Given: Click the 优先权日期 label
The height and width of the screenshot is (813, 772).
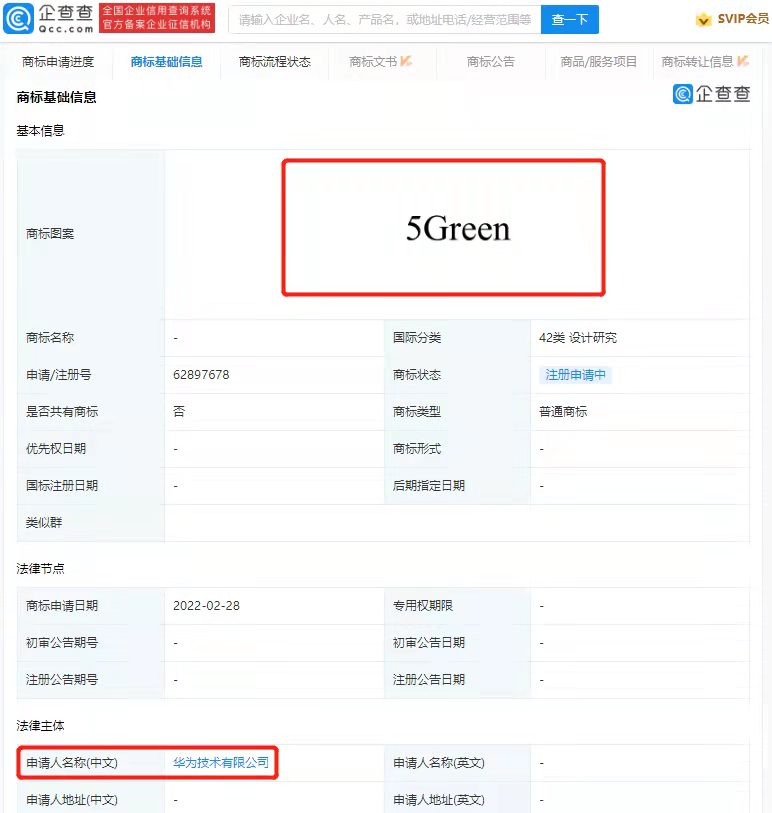Looking at the screenshot, I should click(x=56, y=448).
